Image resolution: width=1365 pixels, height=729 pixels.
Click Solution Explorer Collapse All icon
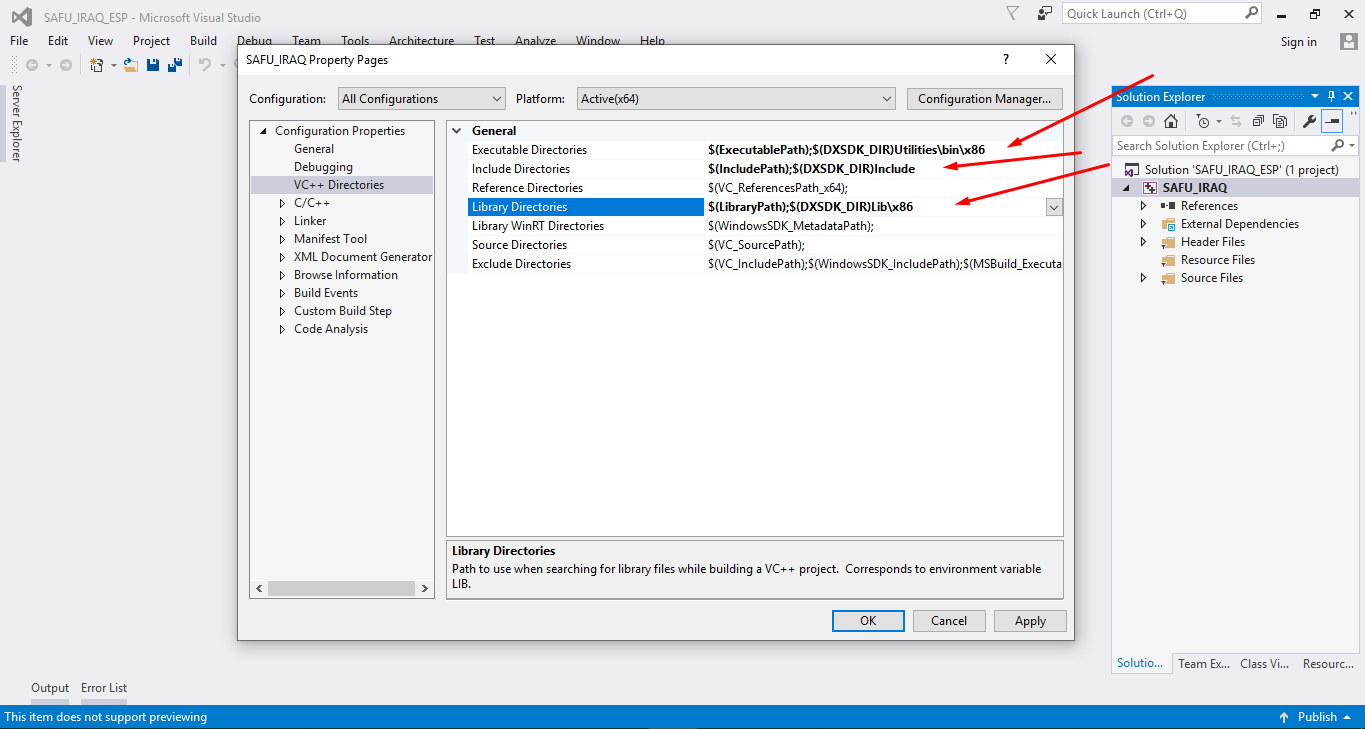click(1257, 121)
